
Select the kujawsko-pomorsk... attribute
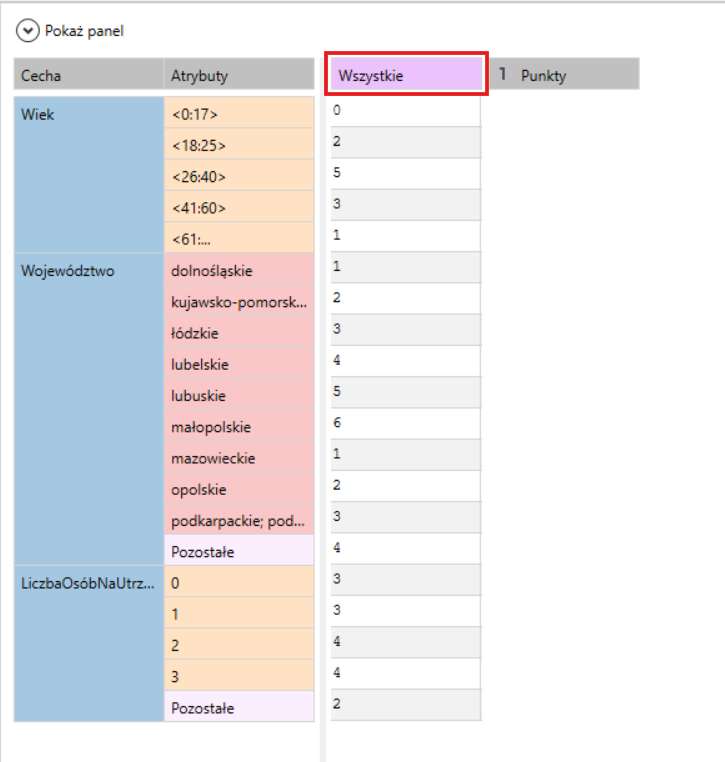(x=239, y=300)
